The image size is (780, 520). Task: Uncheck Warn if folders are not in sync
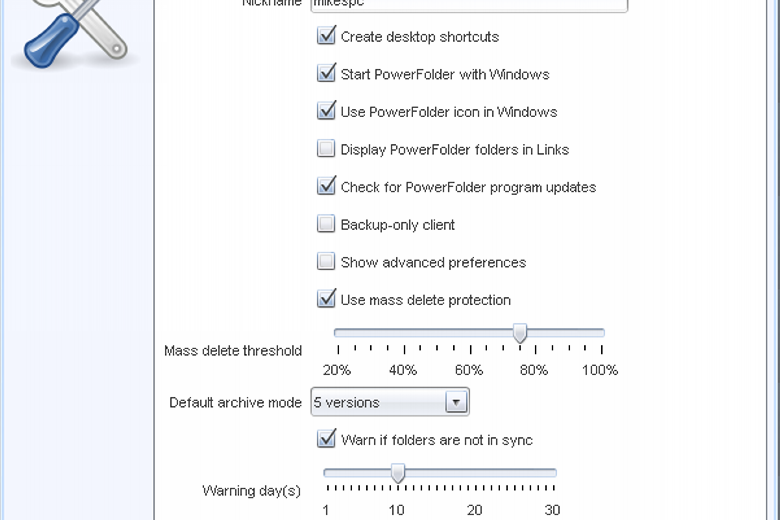(326, 439)
